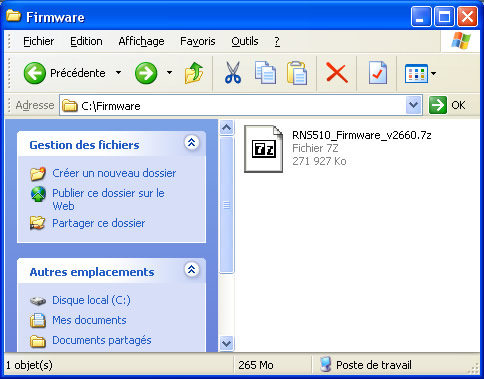Click the Mes documents folder icon
This screenshot has height=379, width=484.
click(x=38, y=320)
